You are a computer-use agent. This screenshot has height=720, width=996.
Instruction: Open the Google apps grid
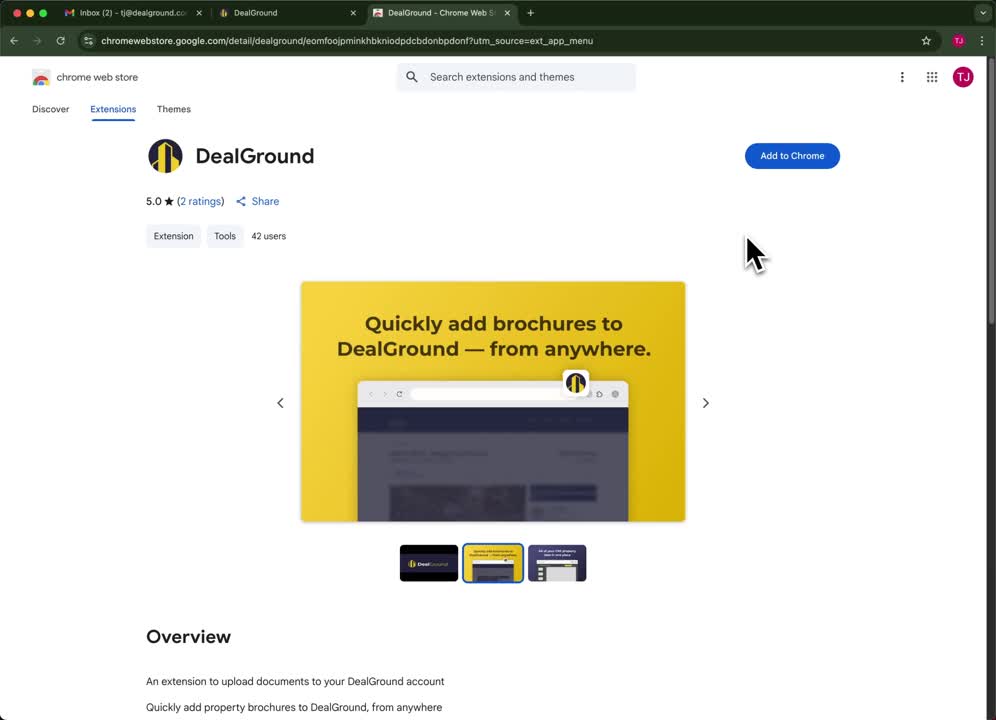(x=932, y=77)
